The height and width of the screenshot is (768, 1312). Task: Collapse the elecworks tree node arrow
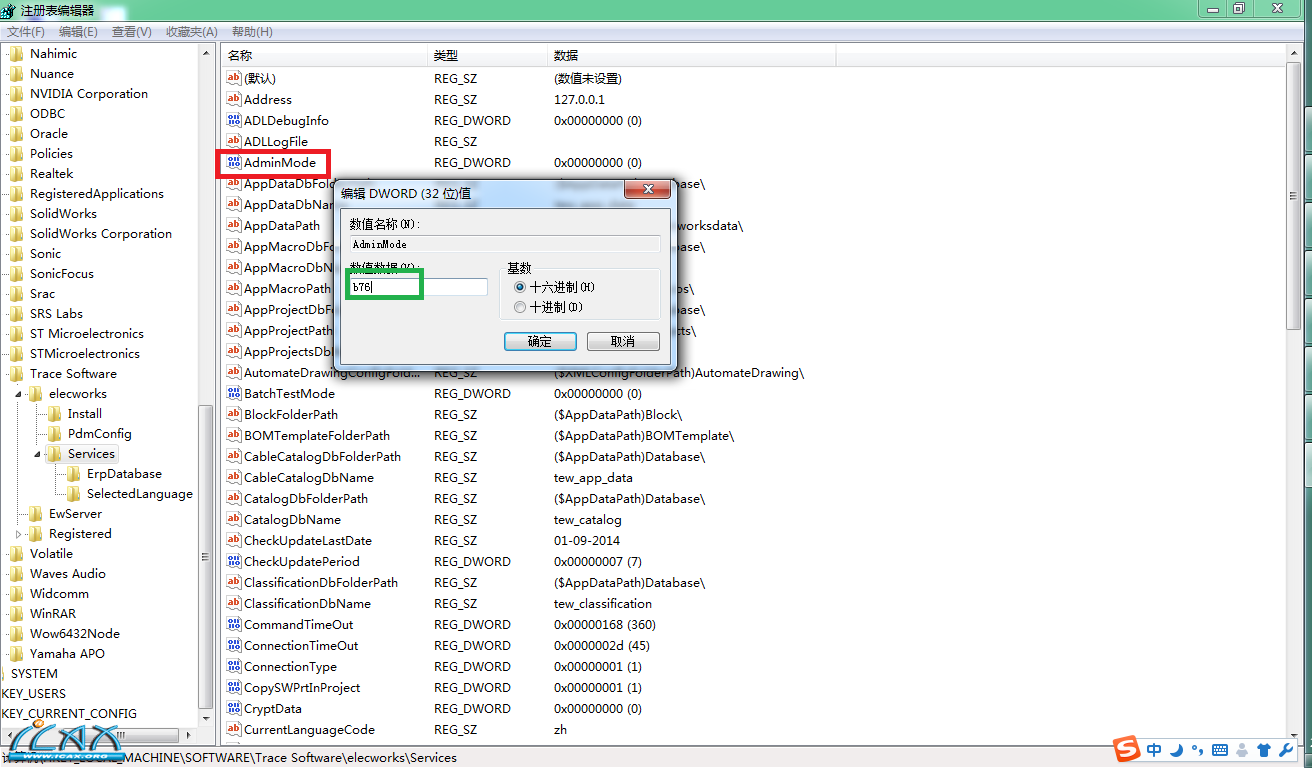20,394
